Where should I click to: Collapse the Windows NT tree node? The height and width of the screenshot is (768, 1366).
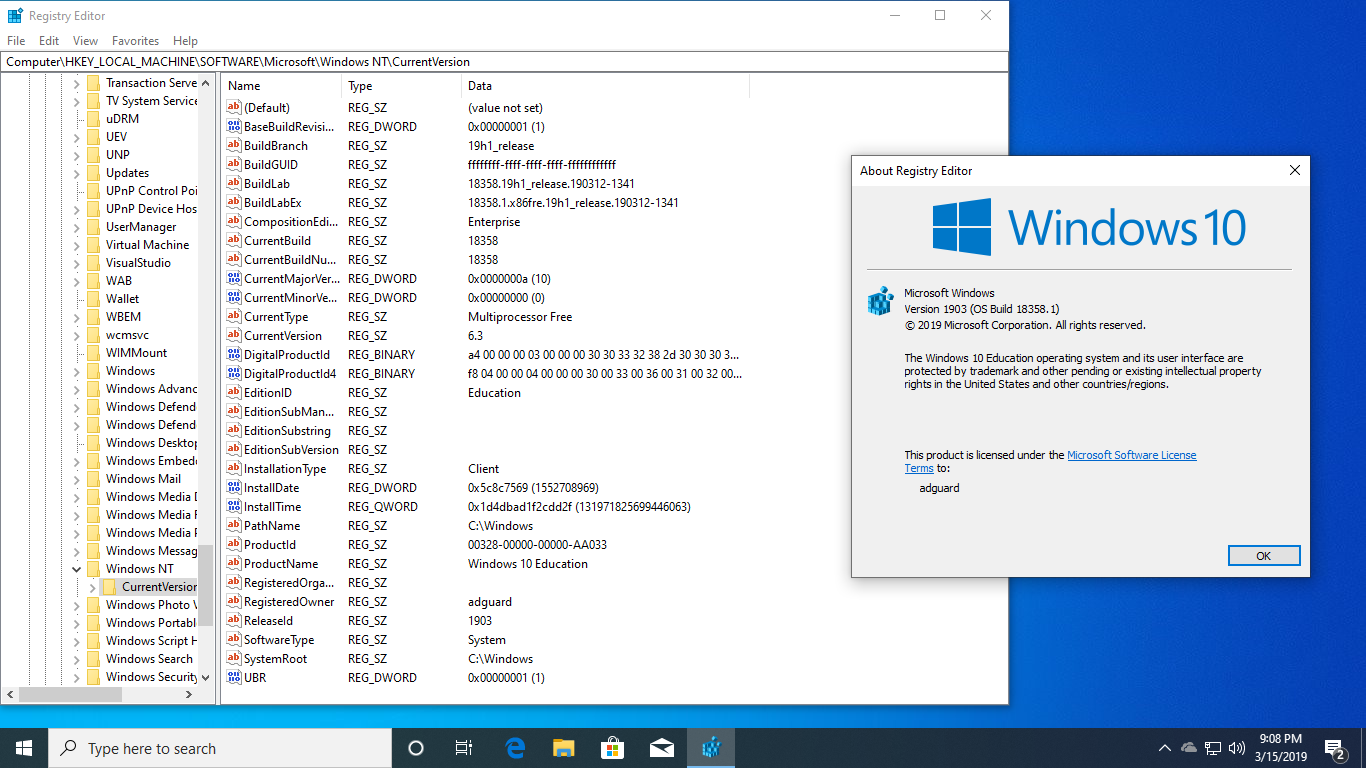point(77,569)
